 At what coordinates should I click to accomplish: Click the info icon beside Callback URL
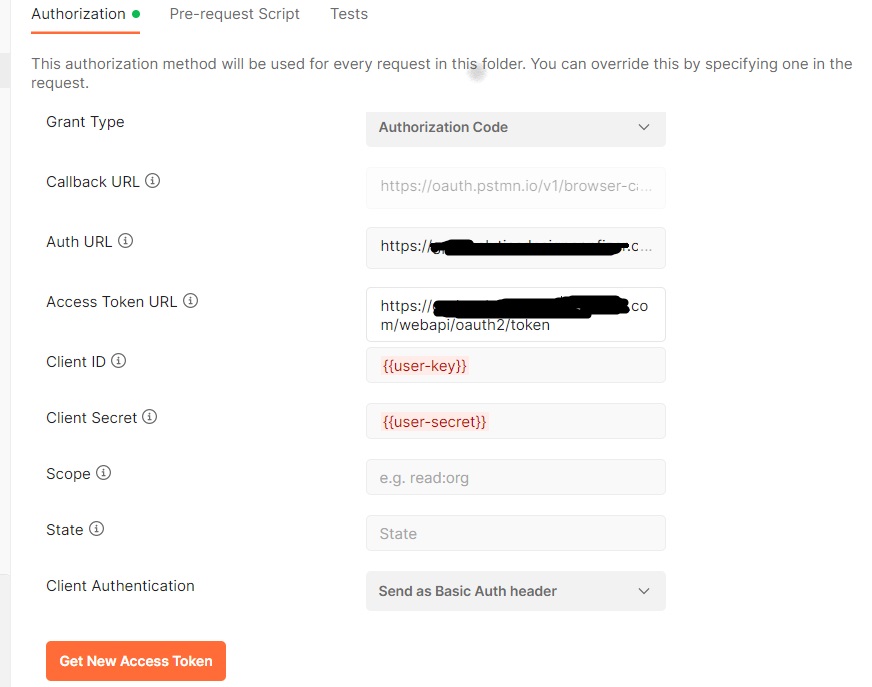click(155, 182)
